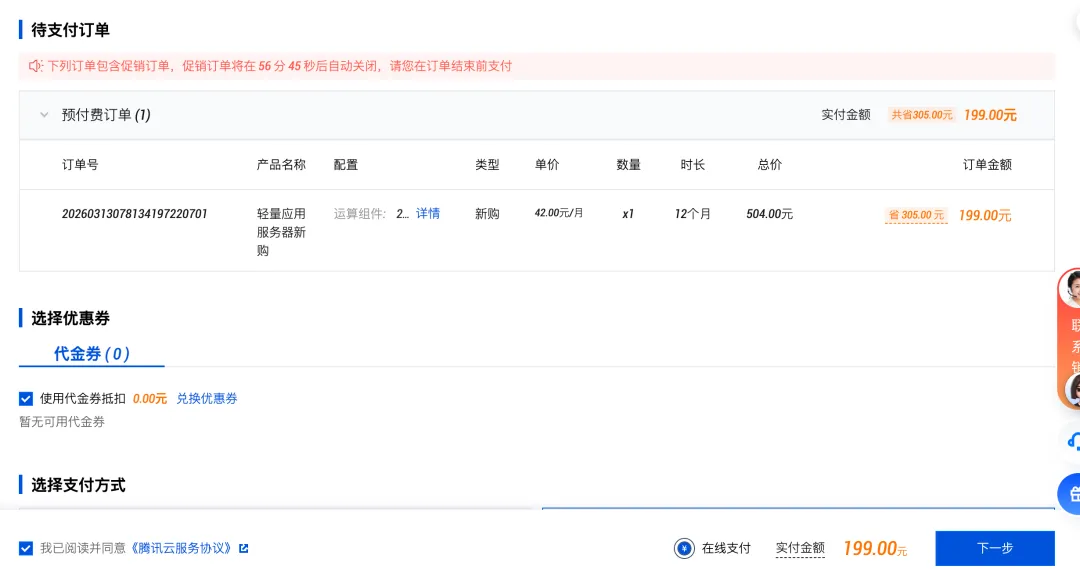Click the 兑换优惠券 link
Screen dimensions: 1080x573
207,399
